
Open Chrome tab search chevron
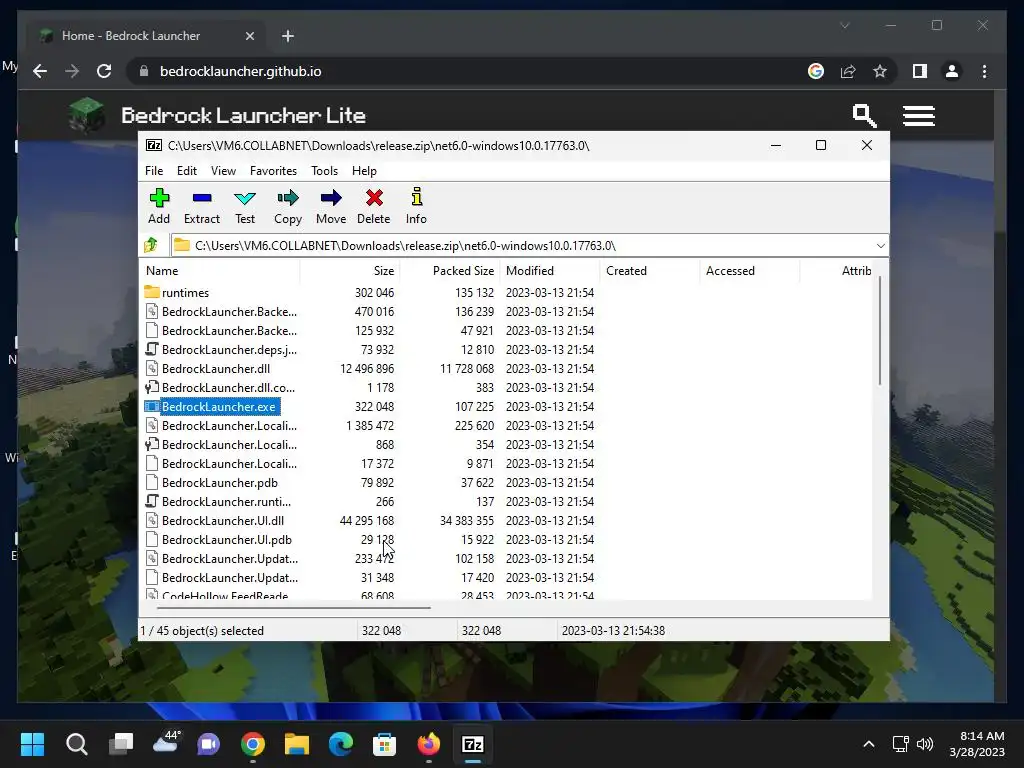point(844,25)
